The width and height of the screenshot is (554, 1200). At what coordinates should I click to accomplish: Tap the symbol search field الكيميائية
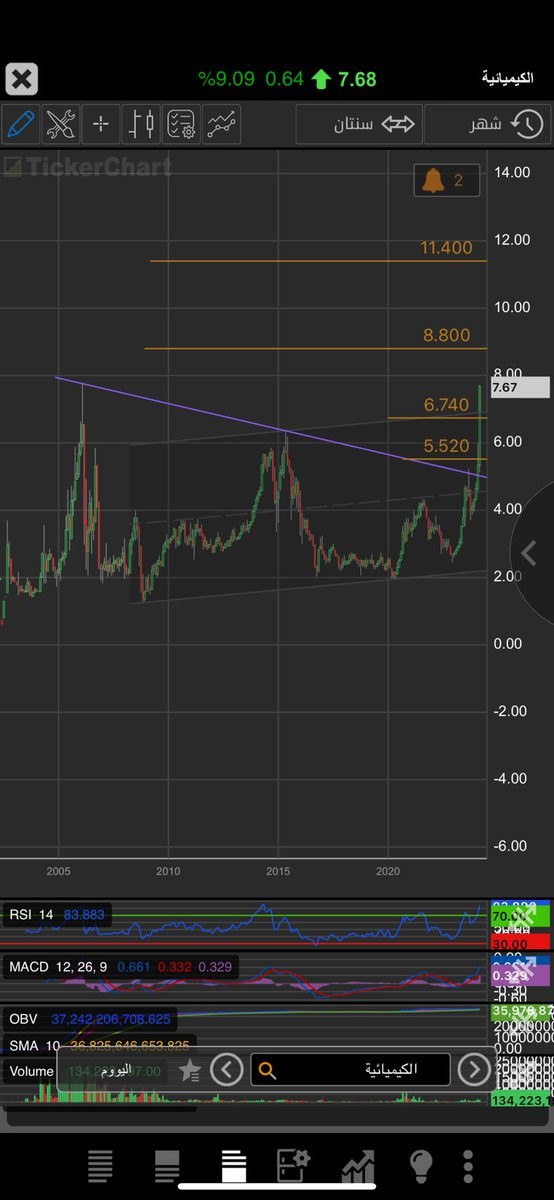click(350, 1070)
